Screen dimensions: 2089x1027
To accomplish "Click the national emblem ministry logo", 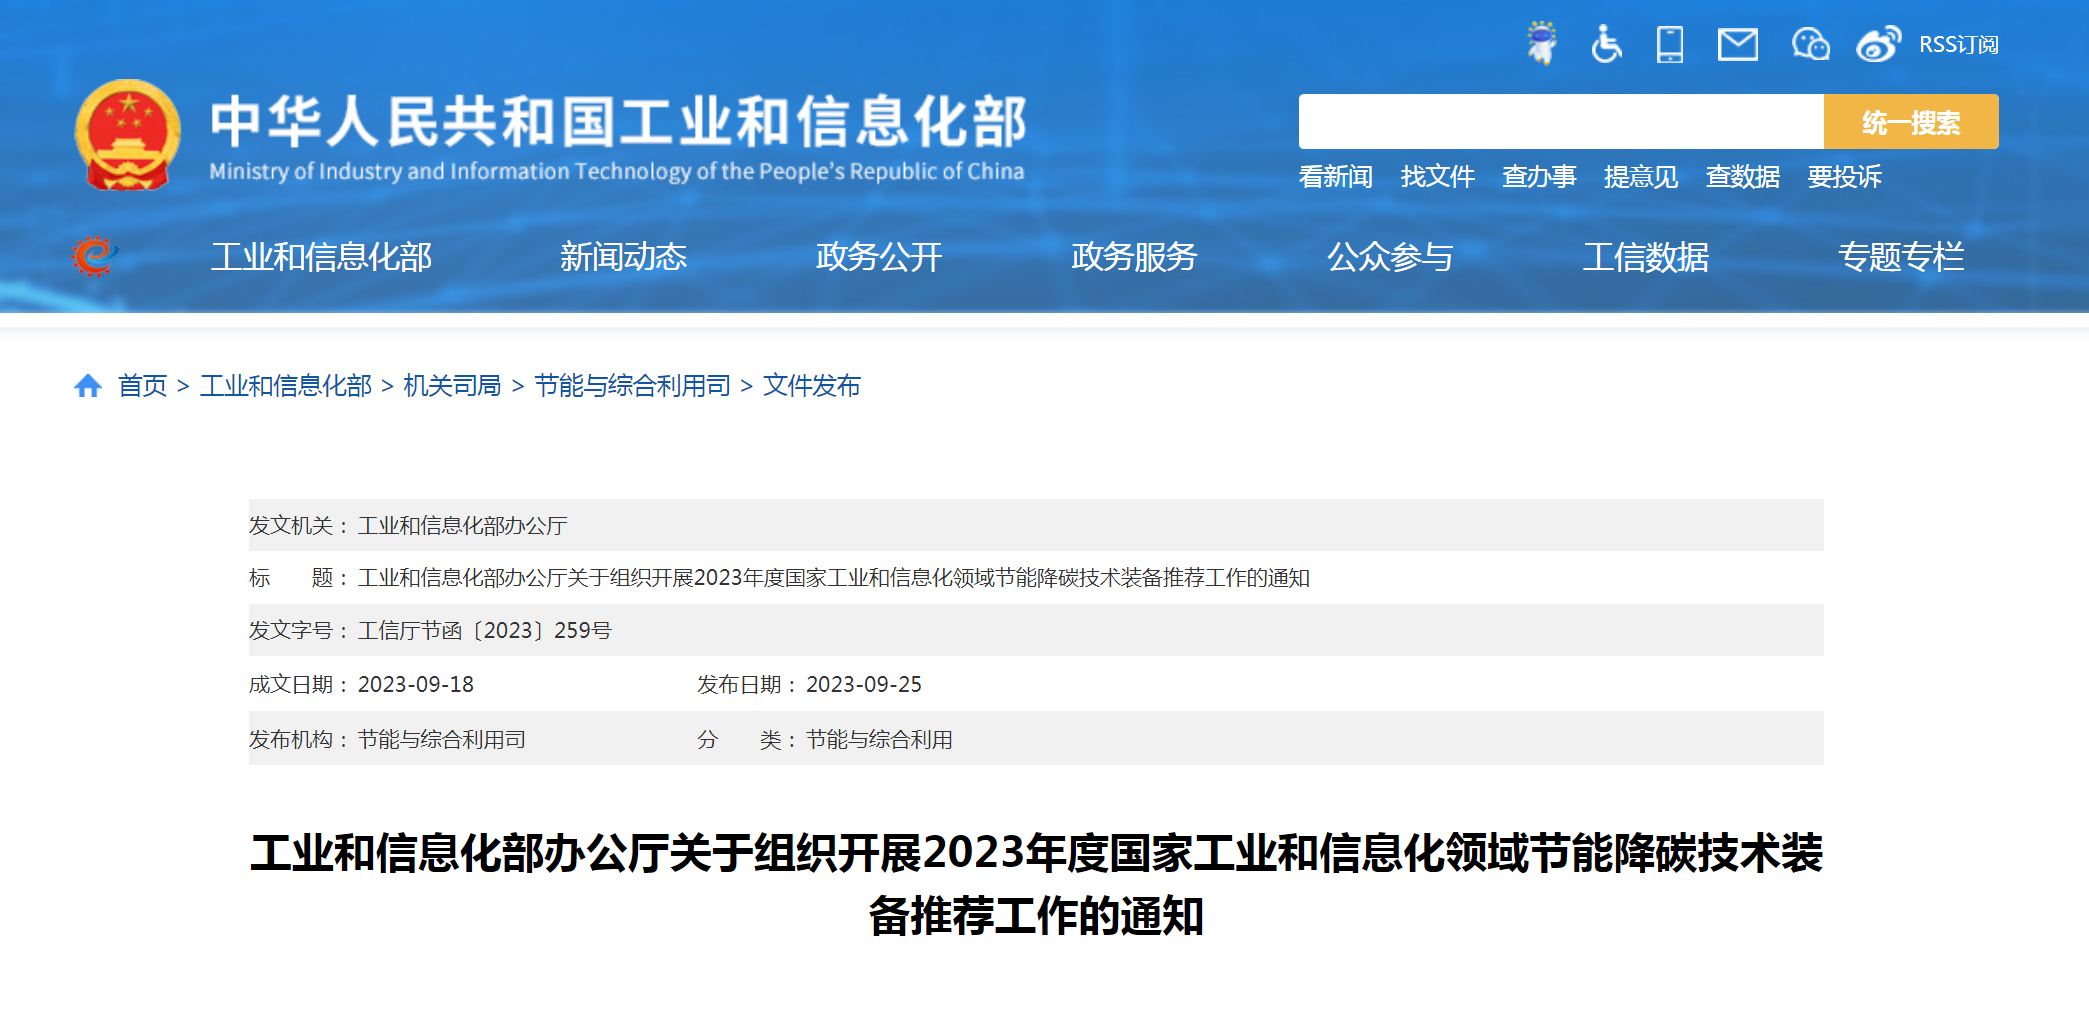I will click(x=128, y=135).
